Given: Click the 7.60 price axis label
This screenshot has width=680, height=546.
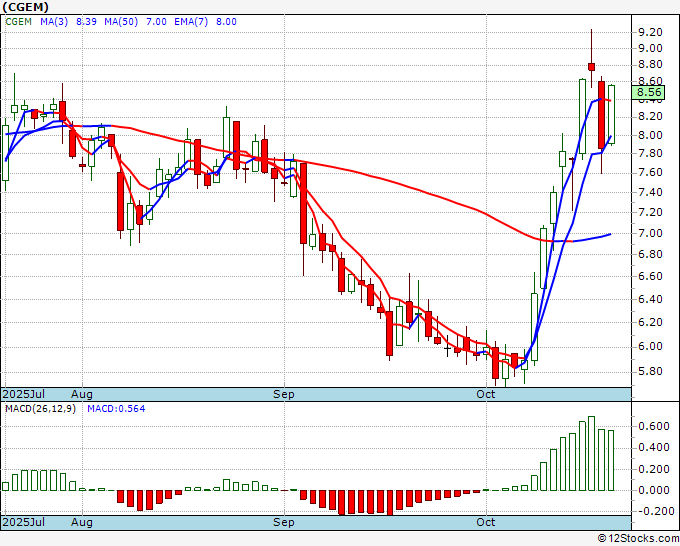Looking at the screenshot, I should (x=650, y=173).
